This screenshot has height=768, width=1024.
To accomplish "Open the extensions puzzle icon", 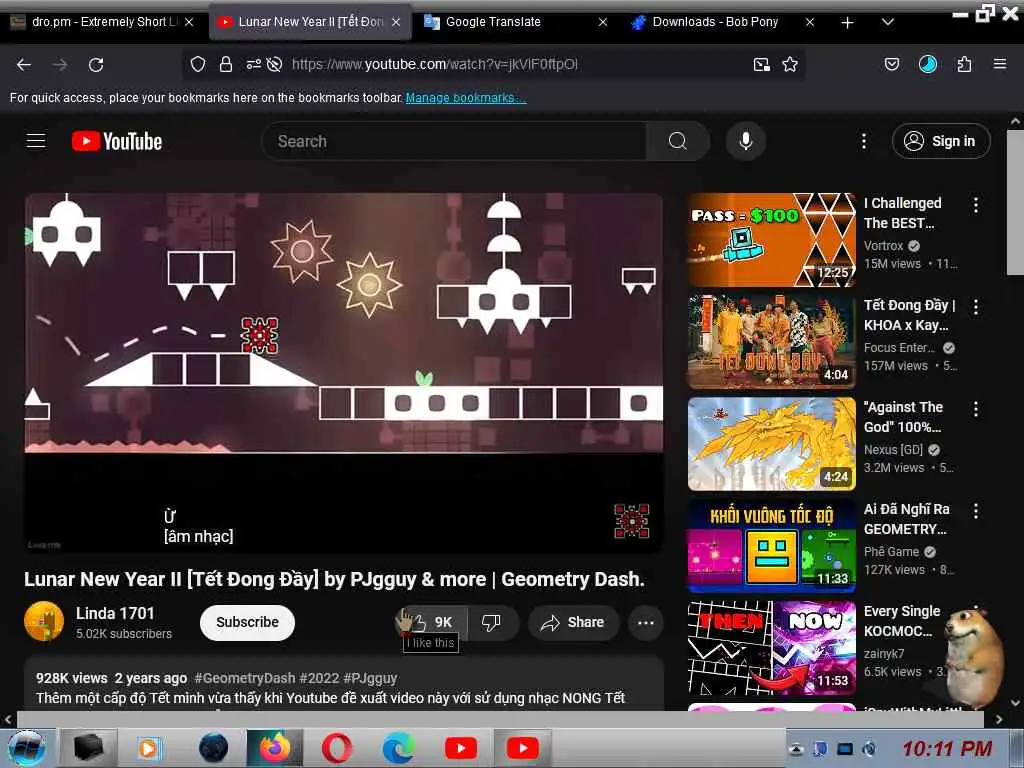I will (965, 64).
